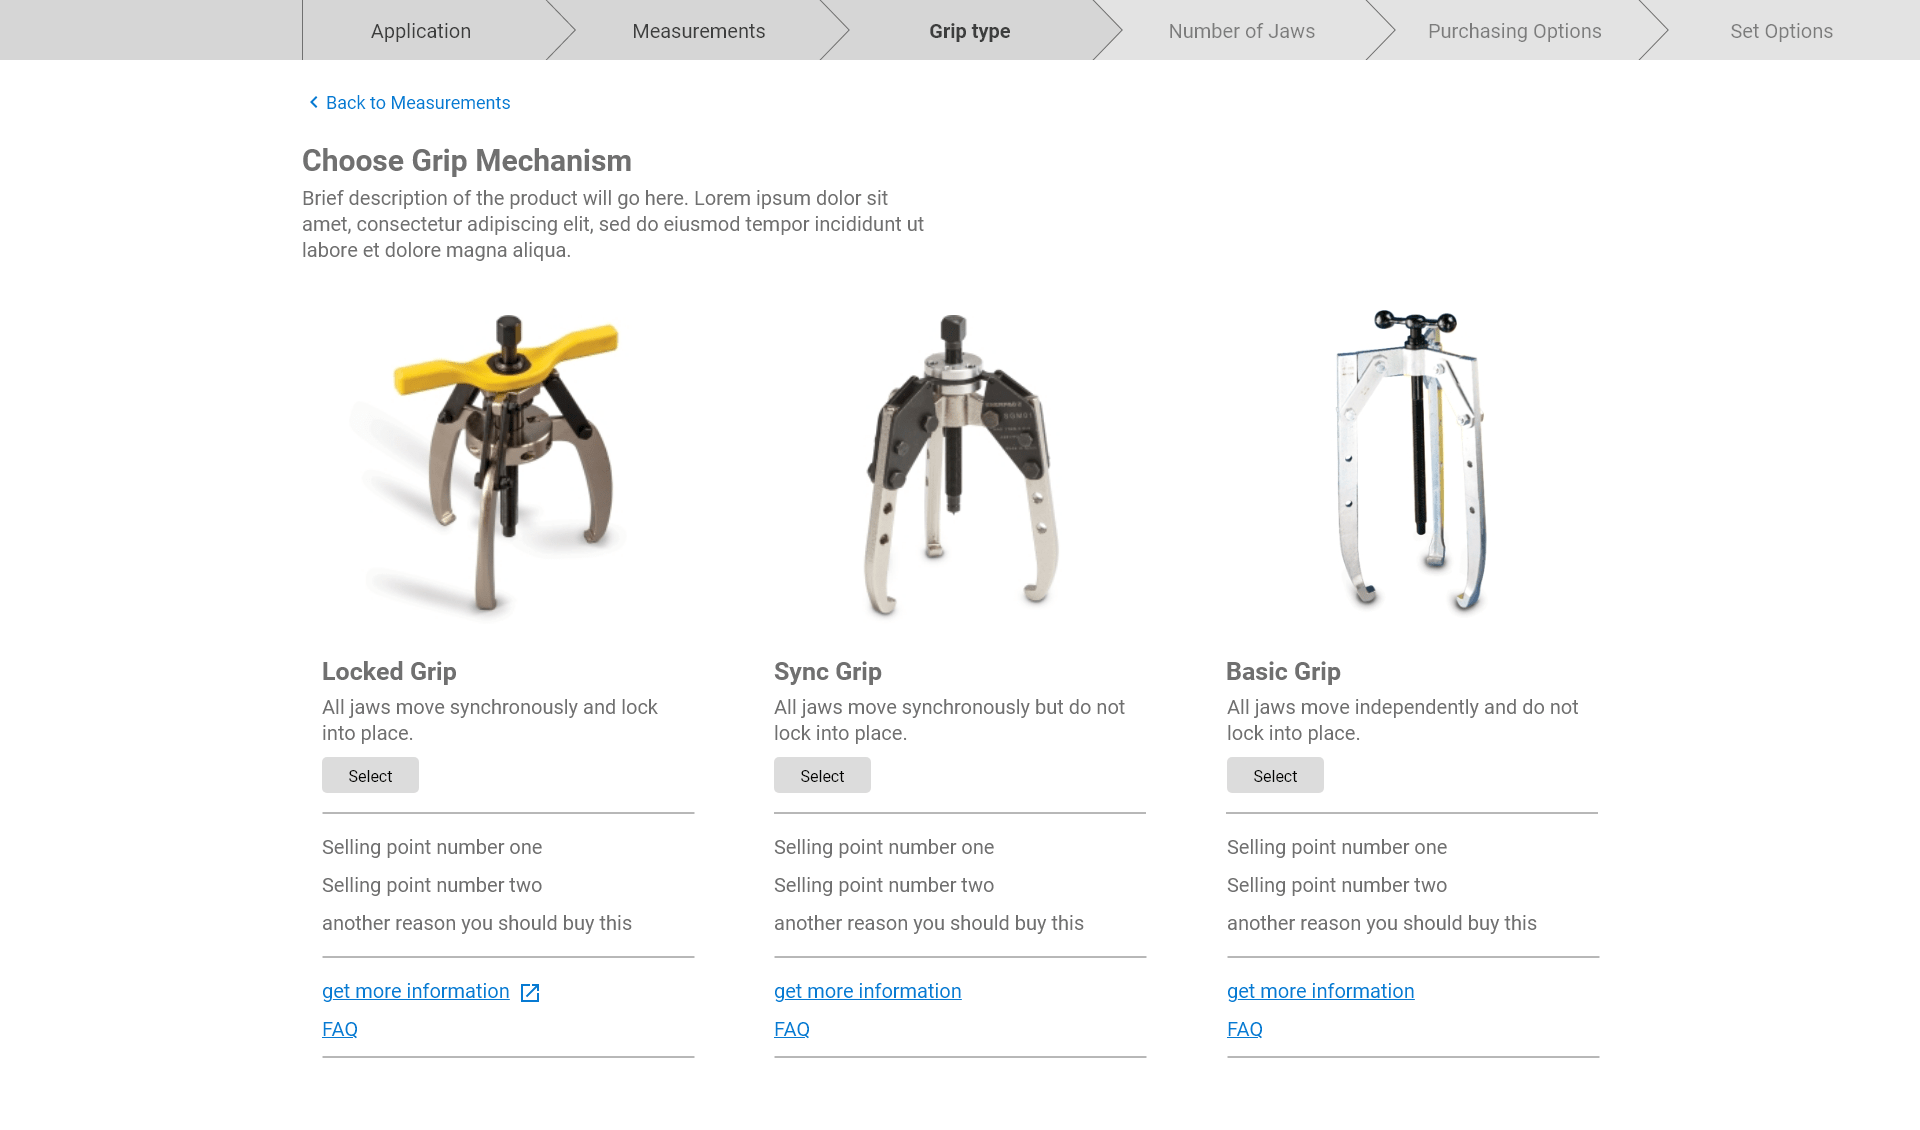Open get more information under Locked Grip
The width and height of the screenshot is (1920, 1130).
coord(416,991)
